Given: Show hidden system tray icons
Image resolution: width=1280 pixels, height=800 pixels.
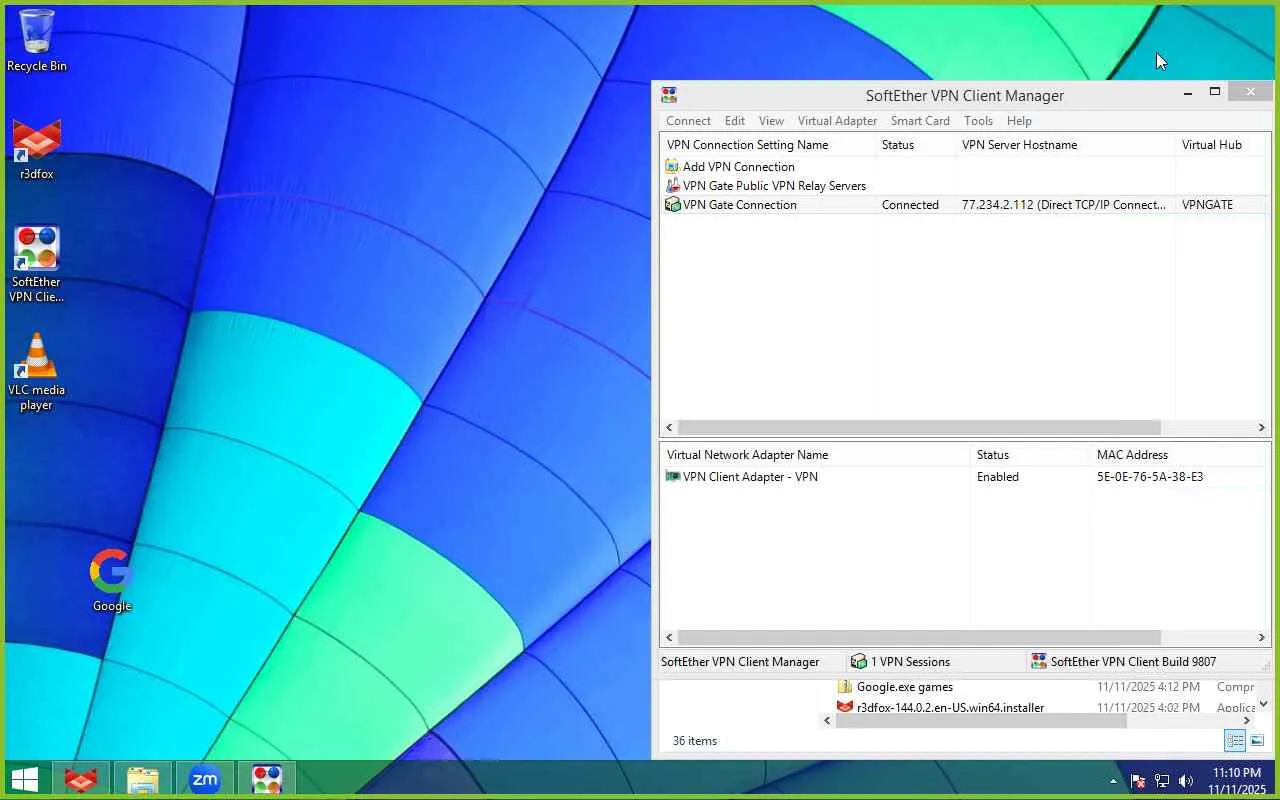Looking at the screenshot, I should pyautogui.click(x=1113, y=781).
